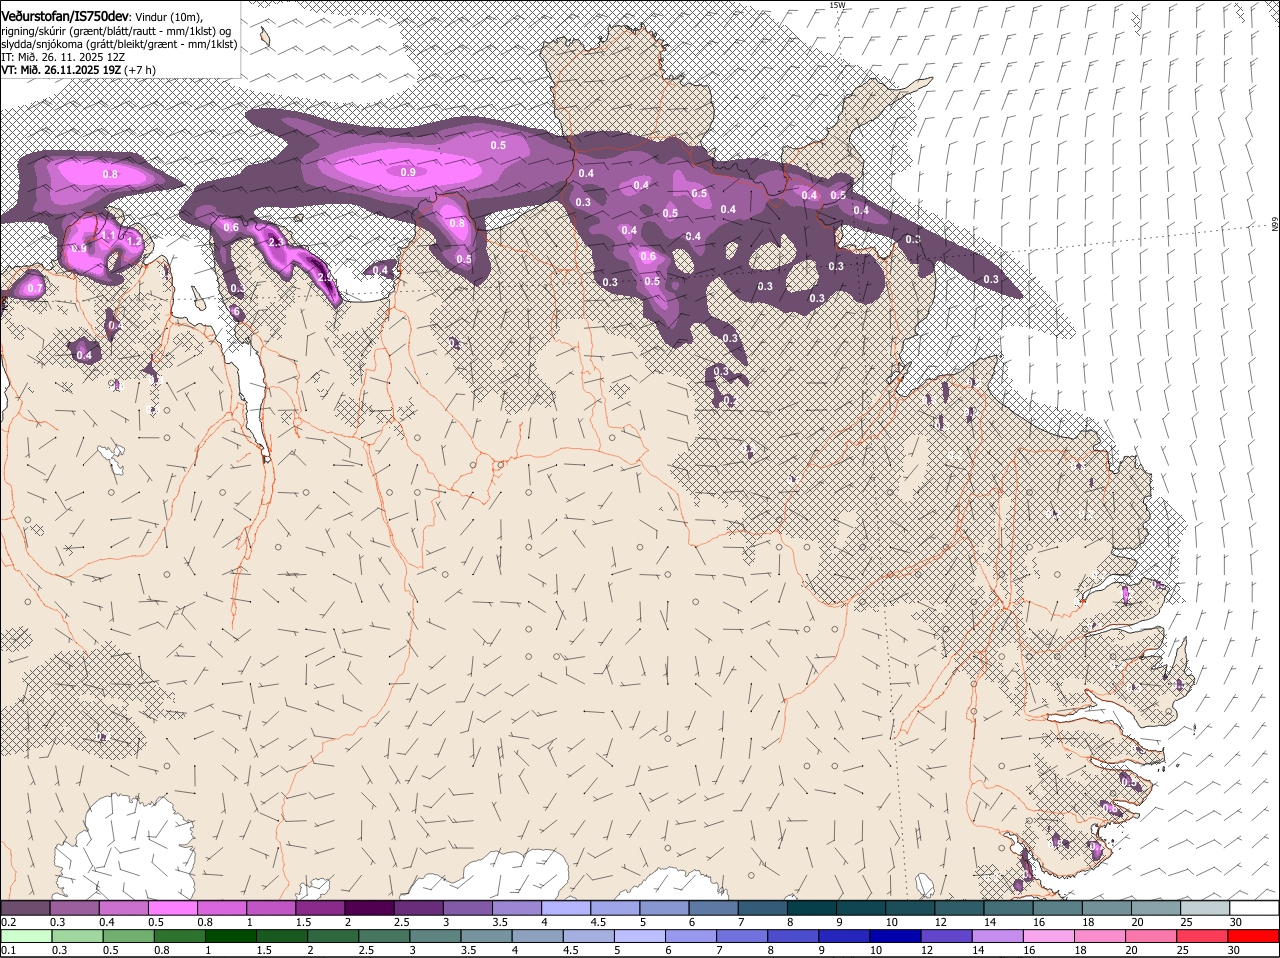This screenshot has height=958, width=1280.
Task: Click the 4.5 label under the lower legend
Action: [570, 950]
